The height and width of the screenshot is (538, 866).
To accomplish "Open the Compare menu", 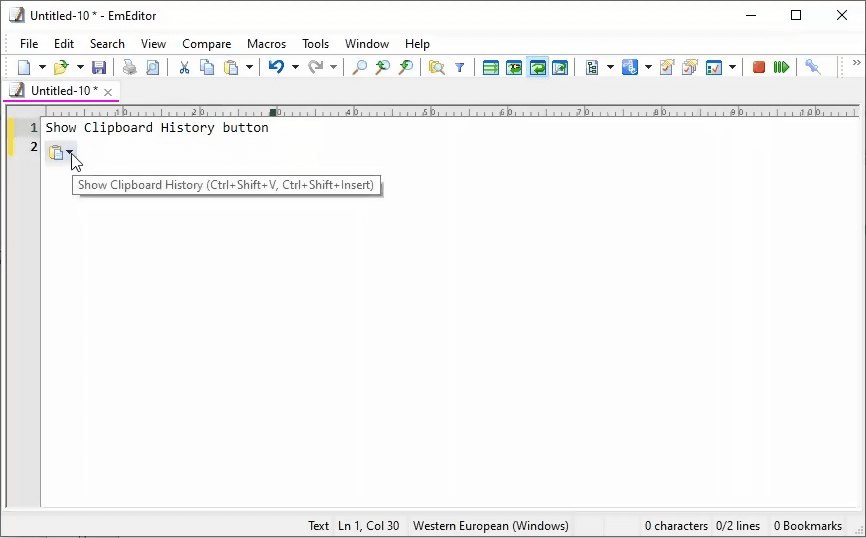I will coord(207,44).
